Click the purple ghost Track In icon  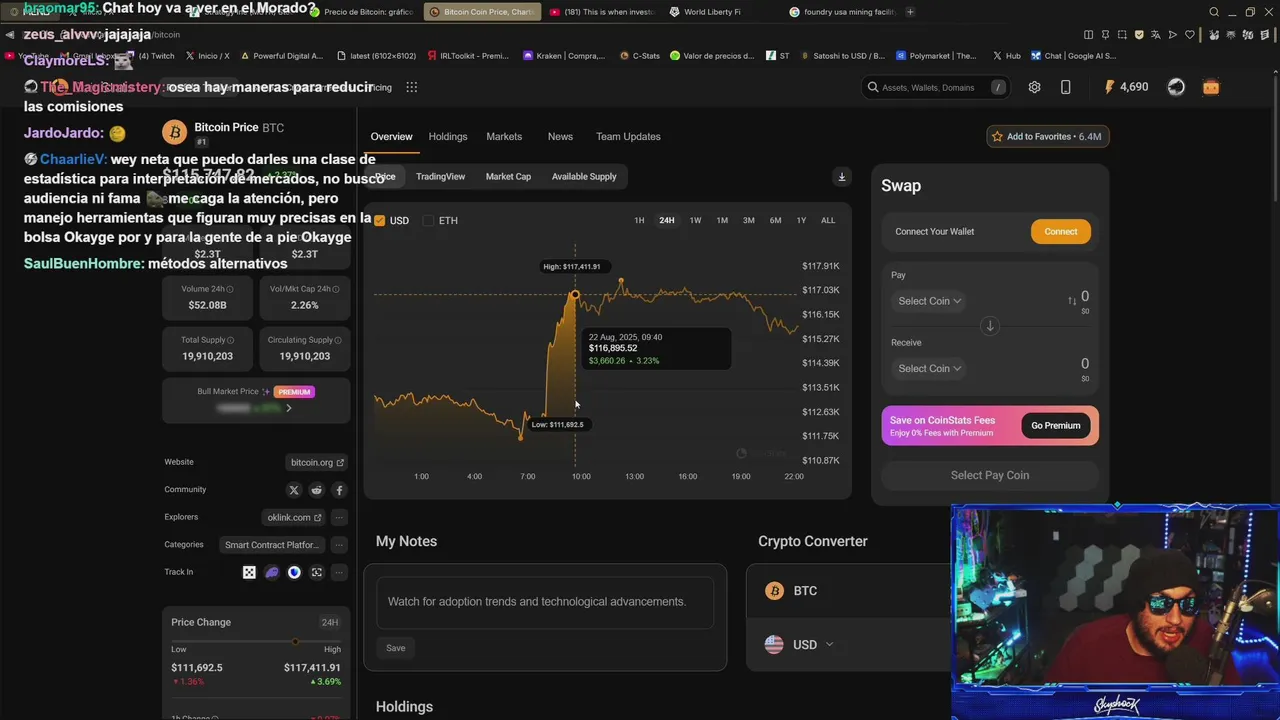point(272,572)
